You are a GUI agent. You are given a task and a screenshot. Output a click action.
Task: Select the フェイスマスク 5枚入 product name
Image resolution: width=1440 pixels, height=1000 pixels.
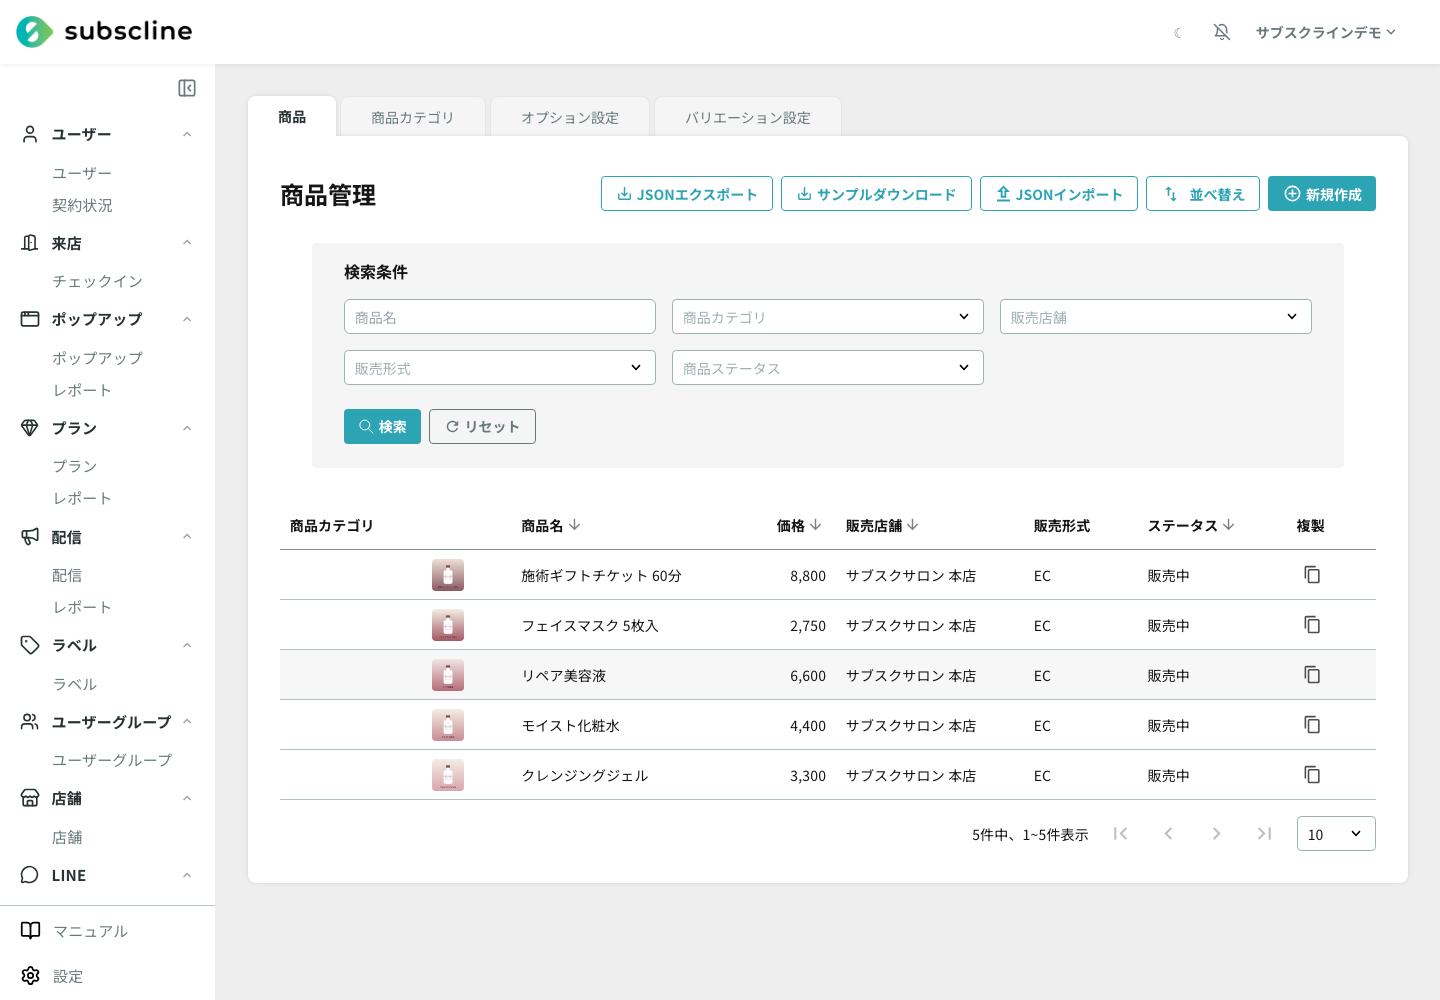tap(590, 625)
